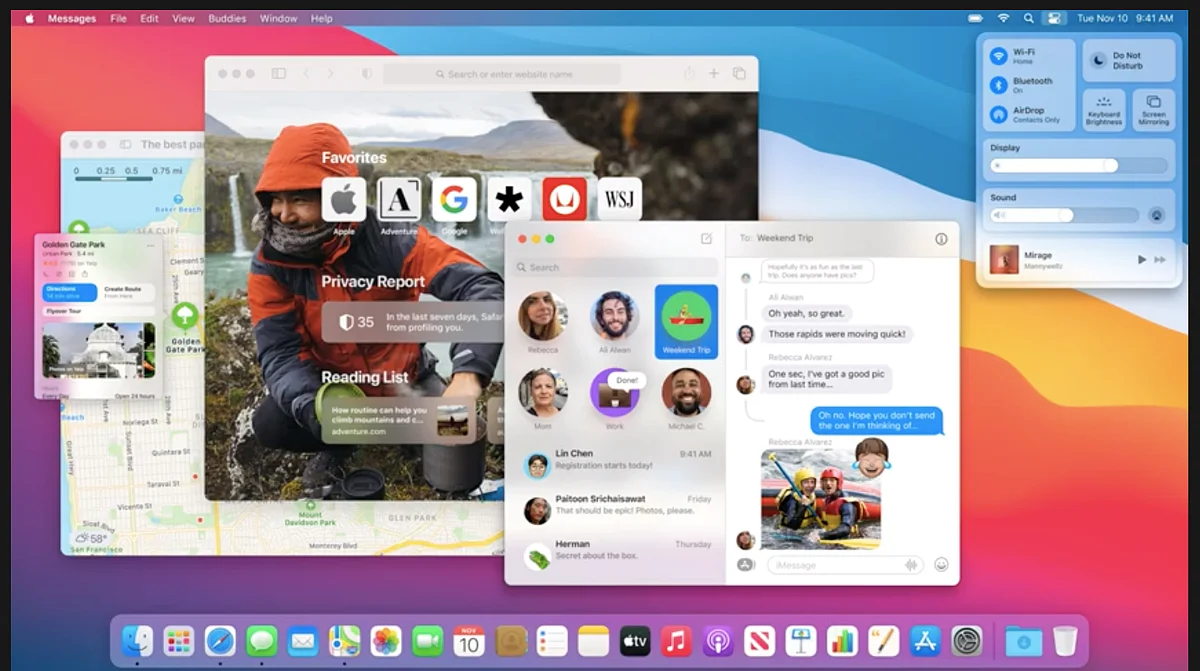Open Keyboard Brightness controls
This screenshot has width=1200, height=671.
1104,110
